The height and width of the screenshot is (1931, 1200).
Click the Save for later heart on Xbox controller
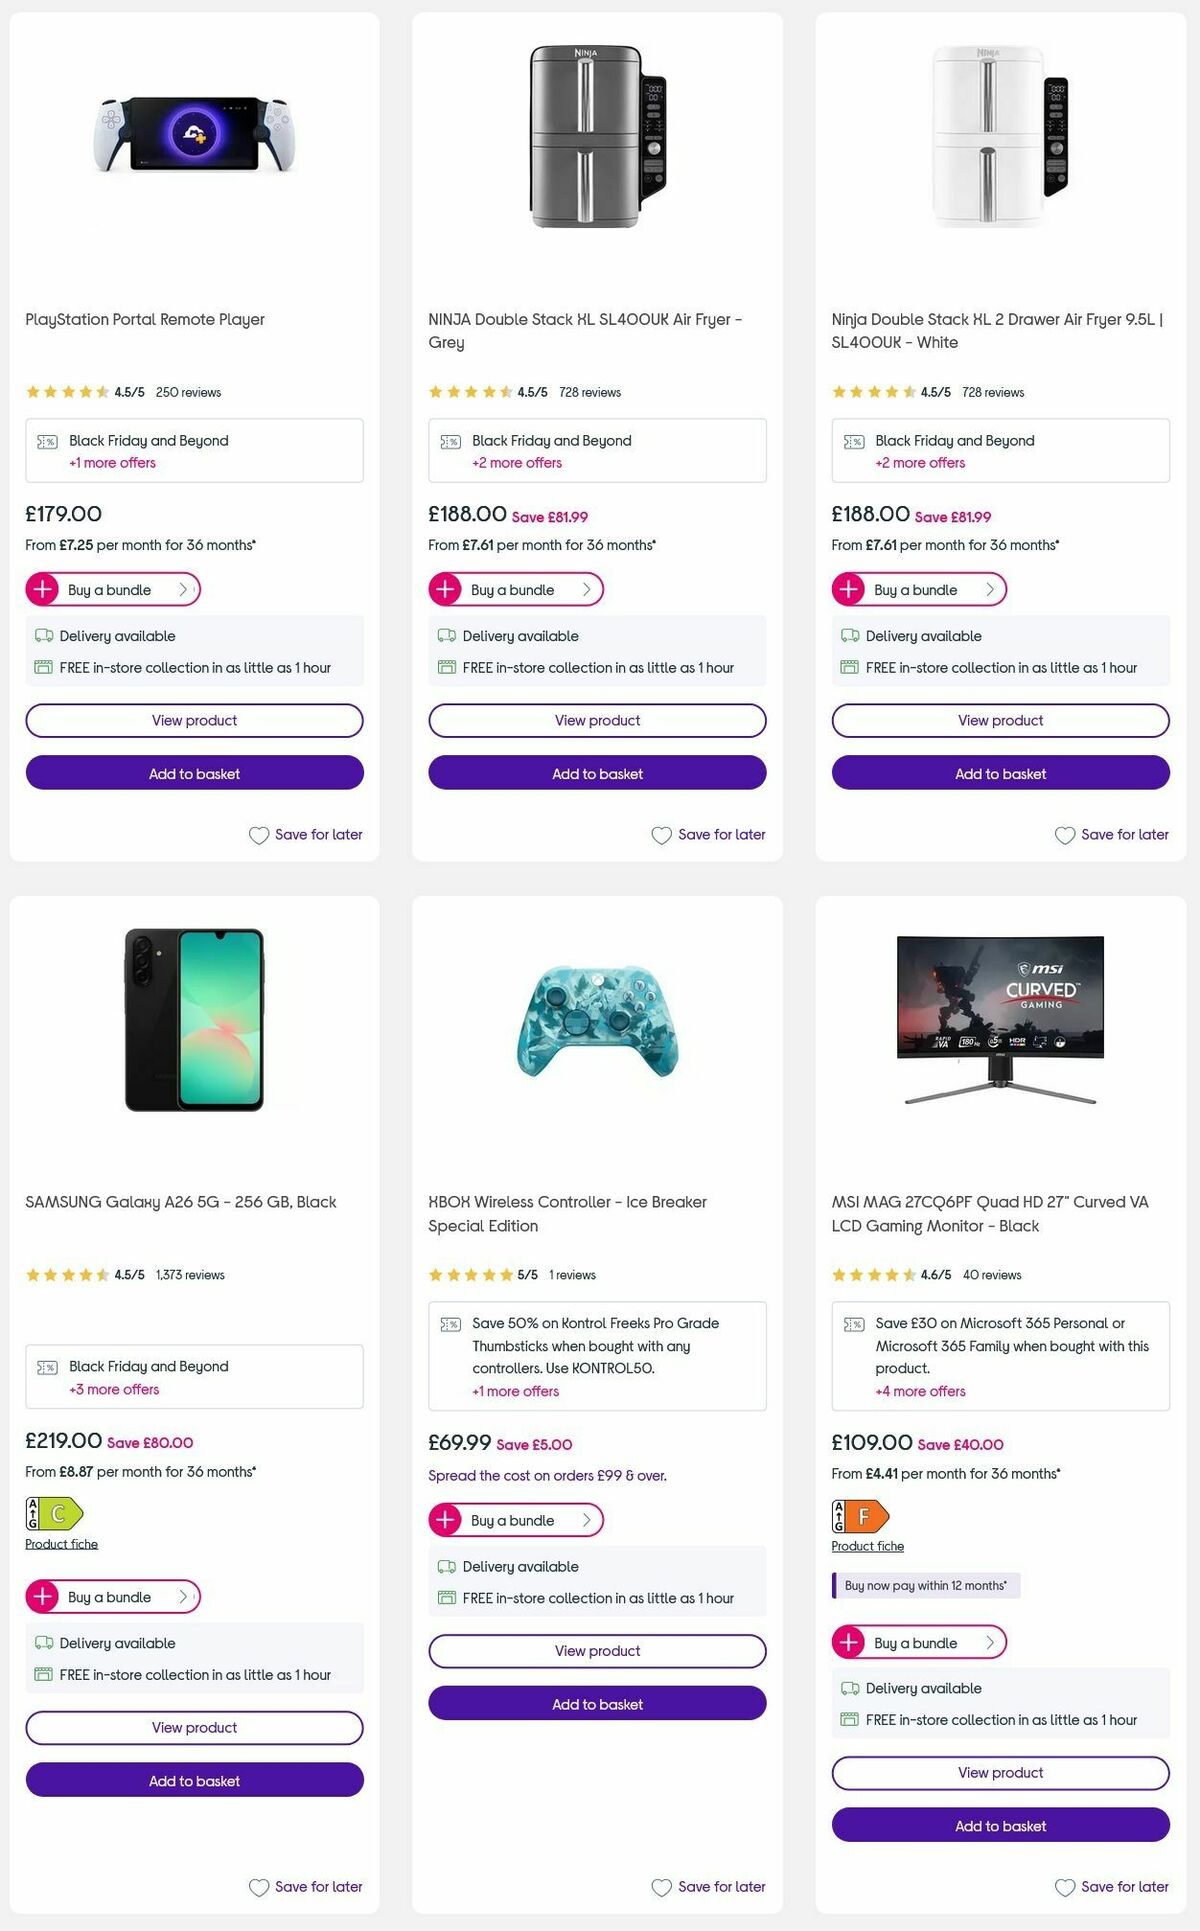tap(661, 1887)
